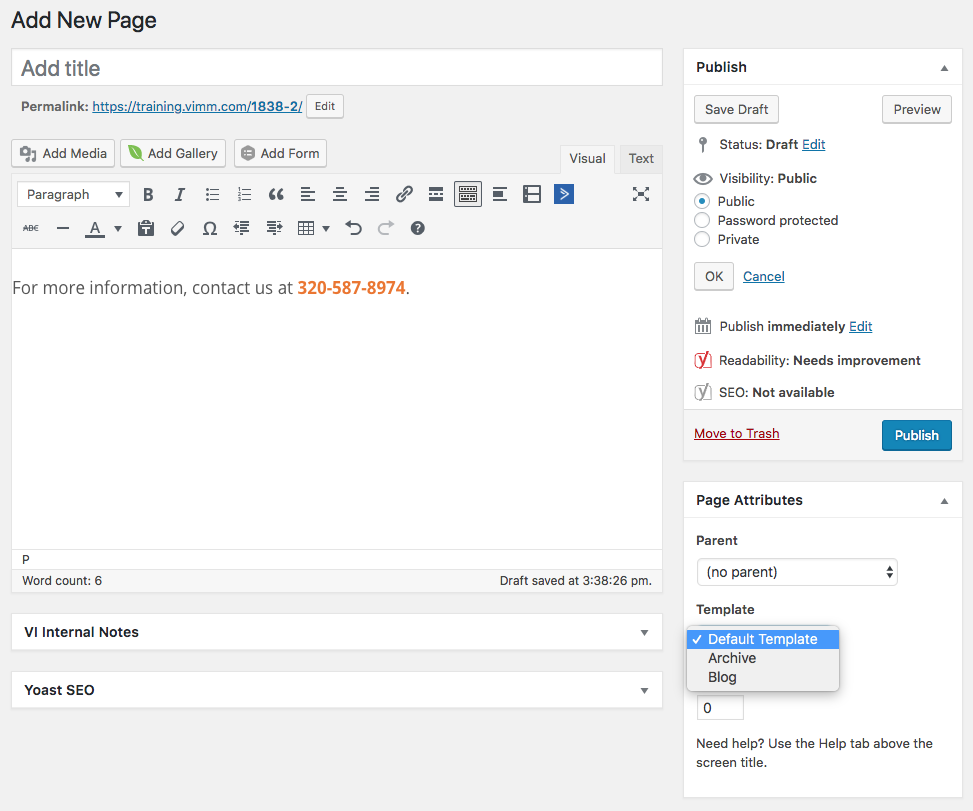Open the Parent page dropdown
Screen dimensions: 973x811
797,572
